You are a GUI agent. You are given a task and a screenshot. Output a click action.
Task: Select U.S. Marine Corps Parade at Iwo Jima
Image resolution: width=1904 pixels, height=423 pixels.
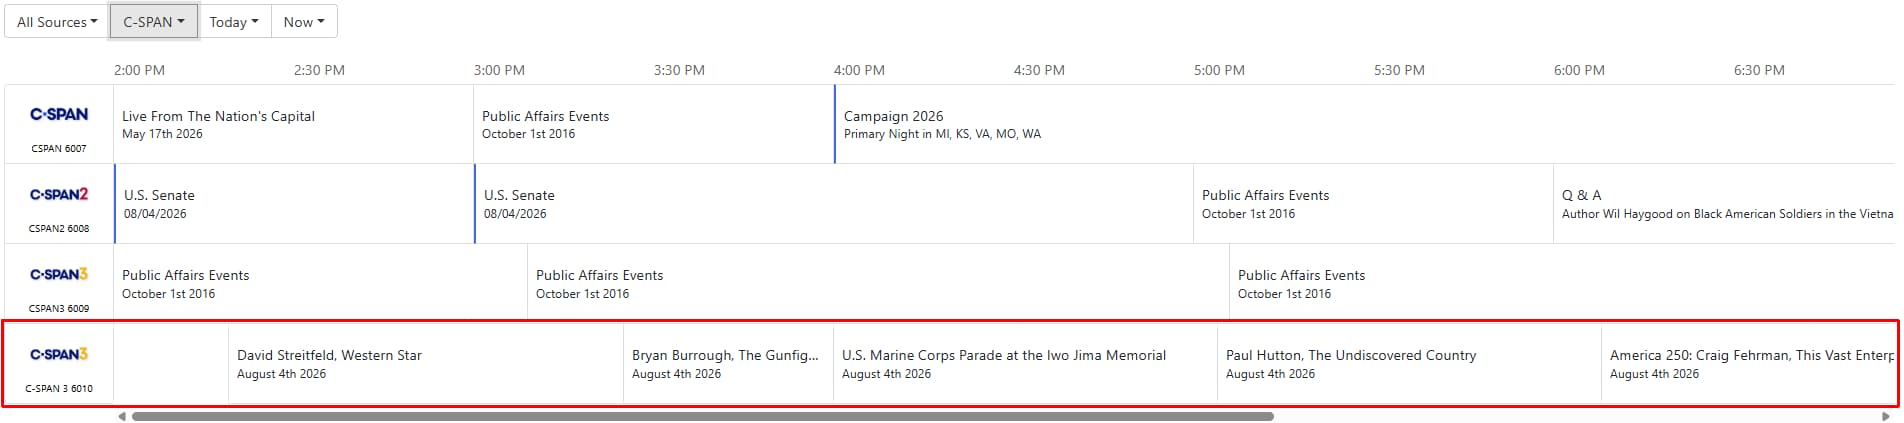(1025, 364)
